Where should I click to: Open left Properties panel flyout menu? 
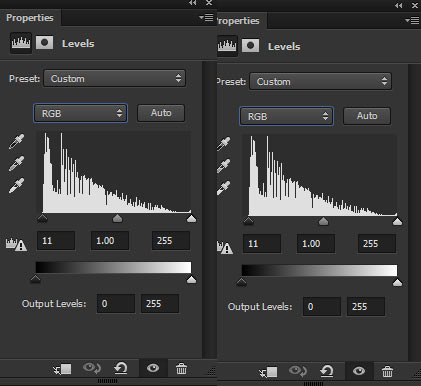pos(206,17)
